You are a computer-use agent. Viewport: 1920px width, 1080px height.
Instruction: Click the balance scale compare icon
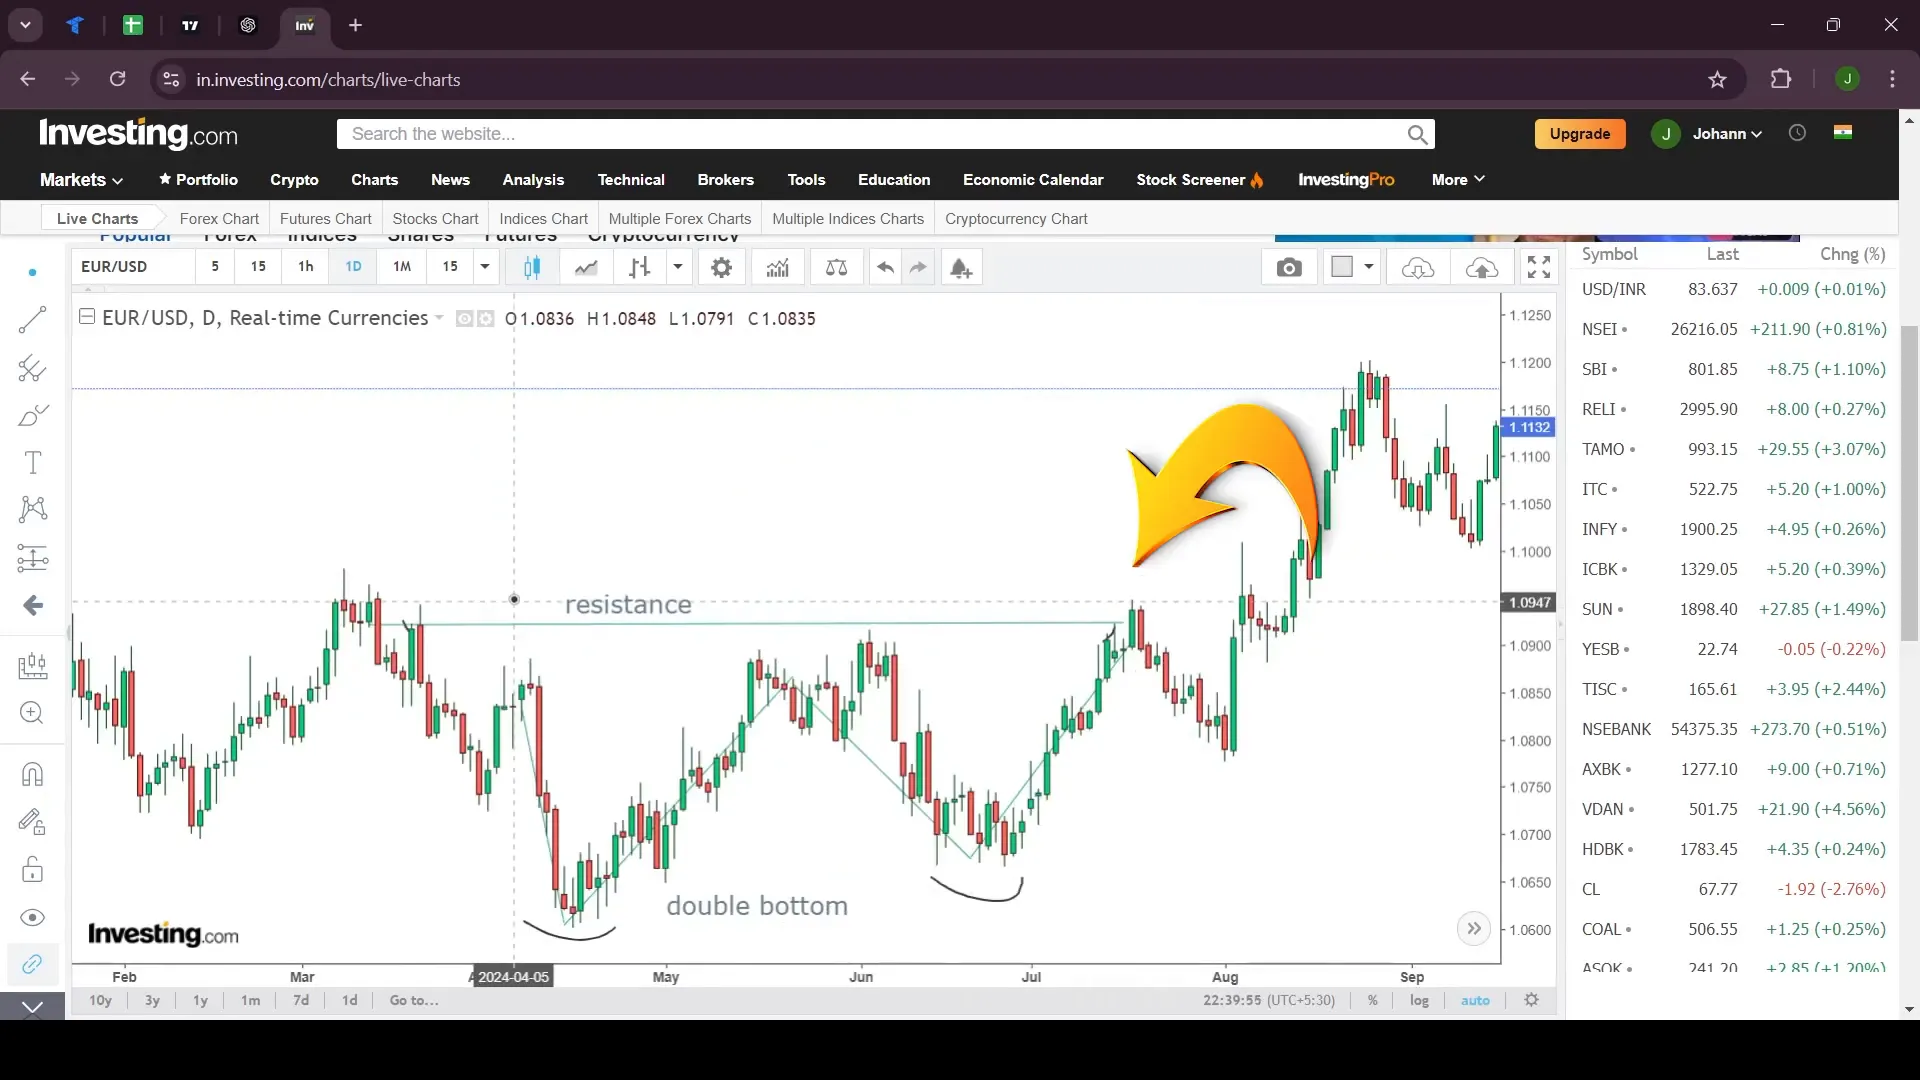pyautogui.click(x=836, y=267)
